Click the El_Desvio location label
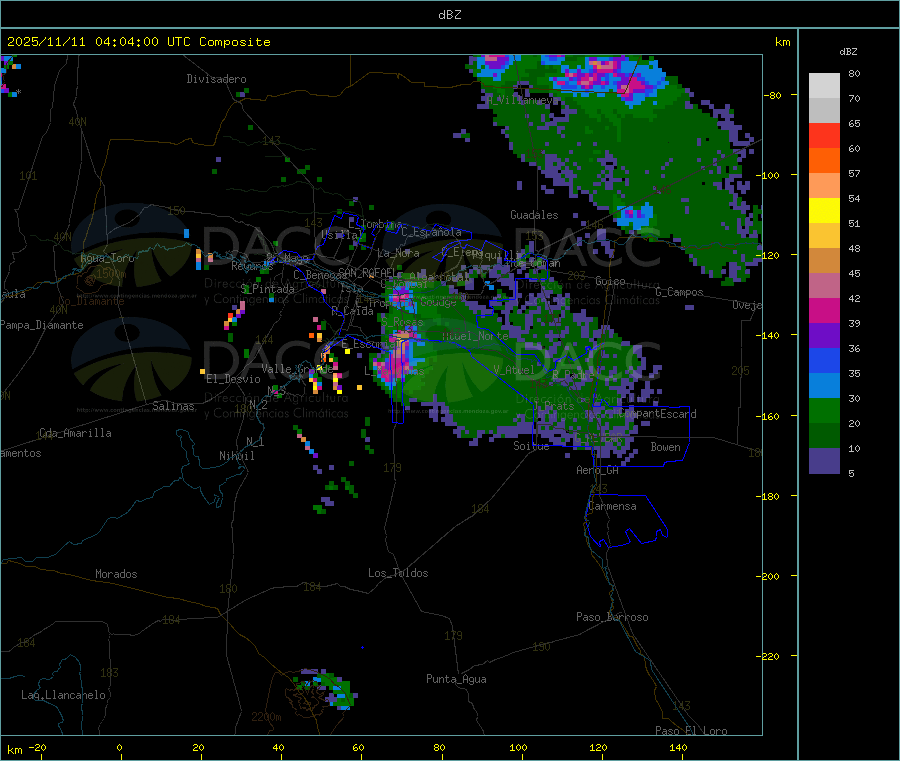 (x=233, y=379)
